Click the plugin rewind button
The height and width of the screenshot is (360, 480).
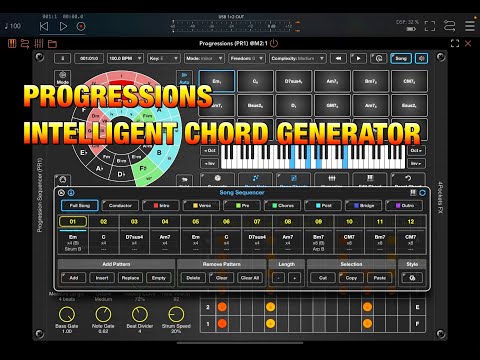tap(338, 58)
